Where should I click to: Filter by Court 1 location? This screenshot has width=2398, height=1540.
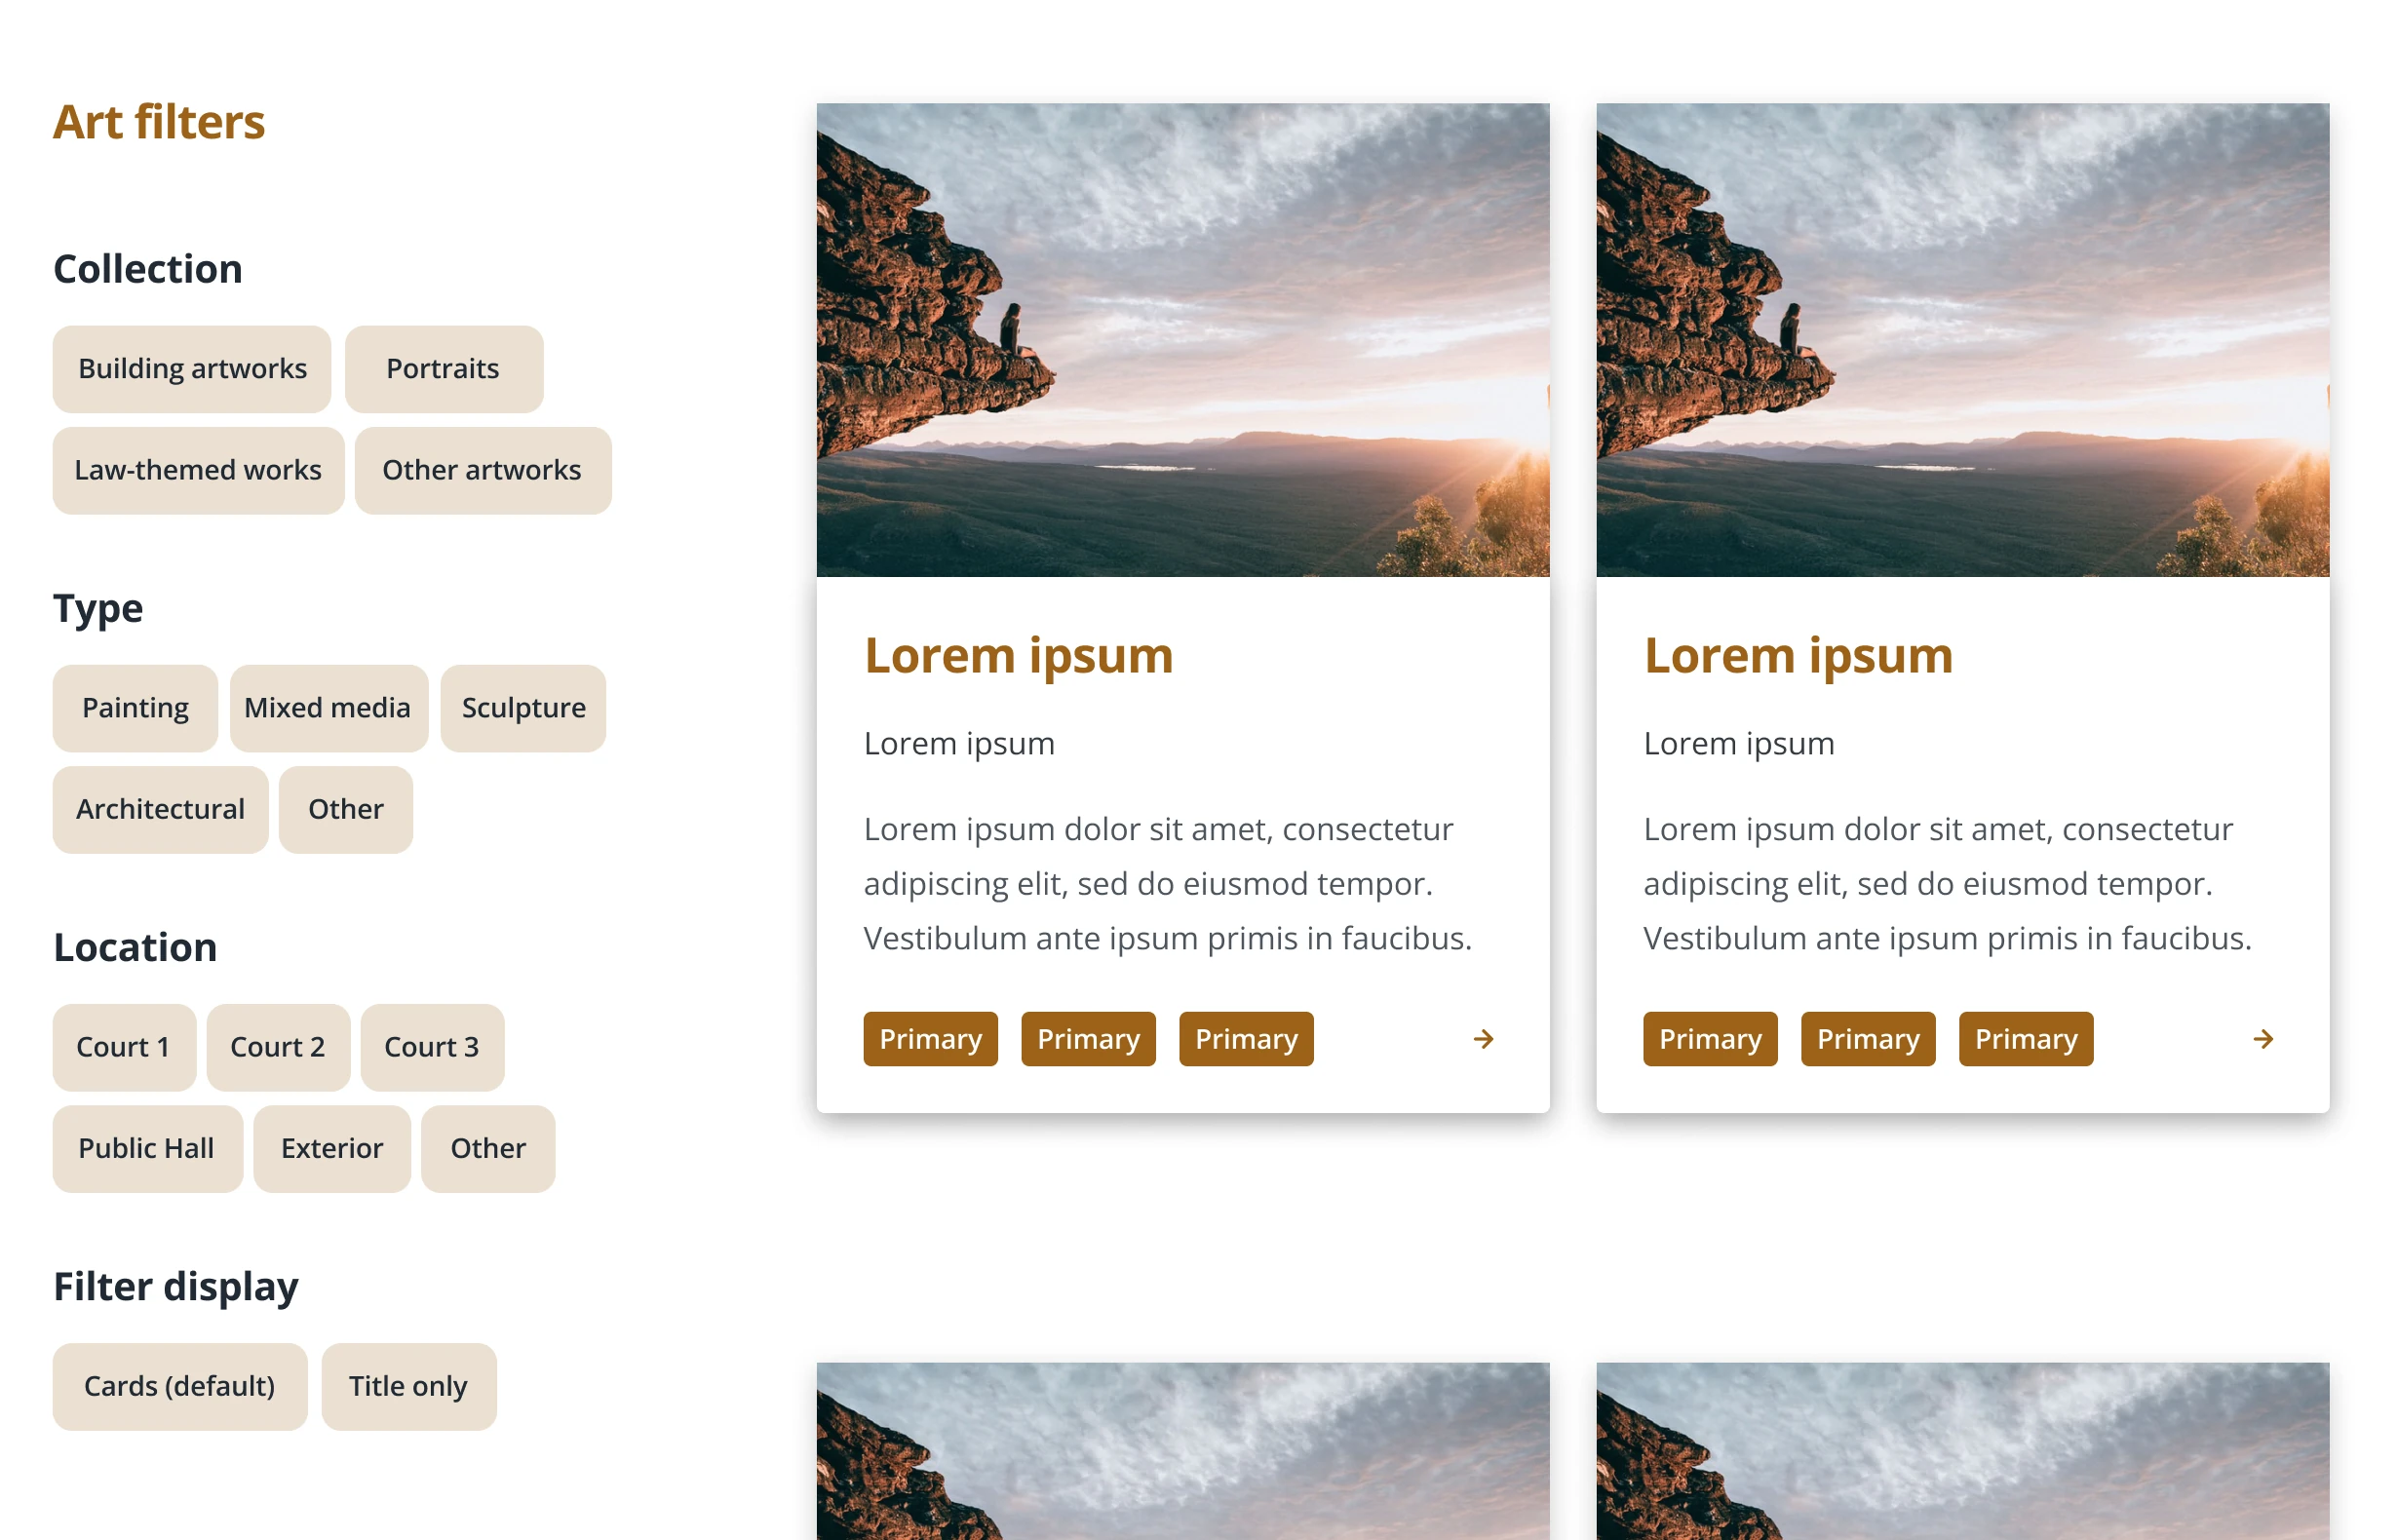click(124, 1047)
